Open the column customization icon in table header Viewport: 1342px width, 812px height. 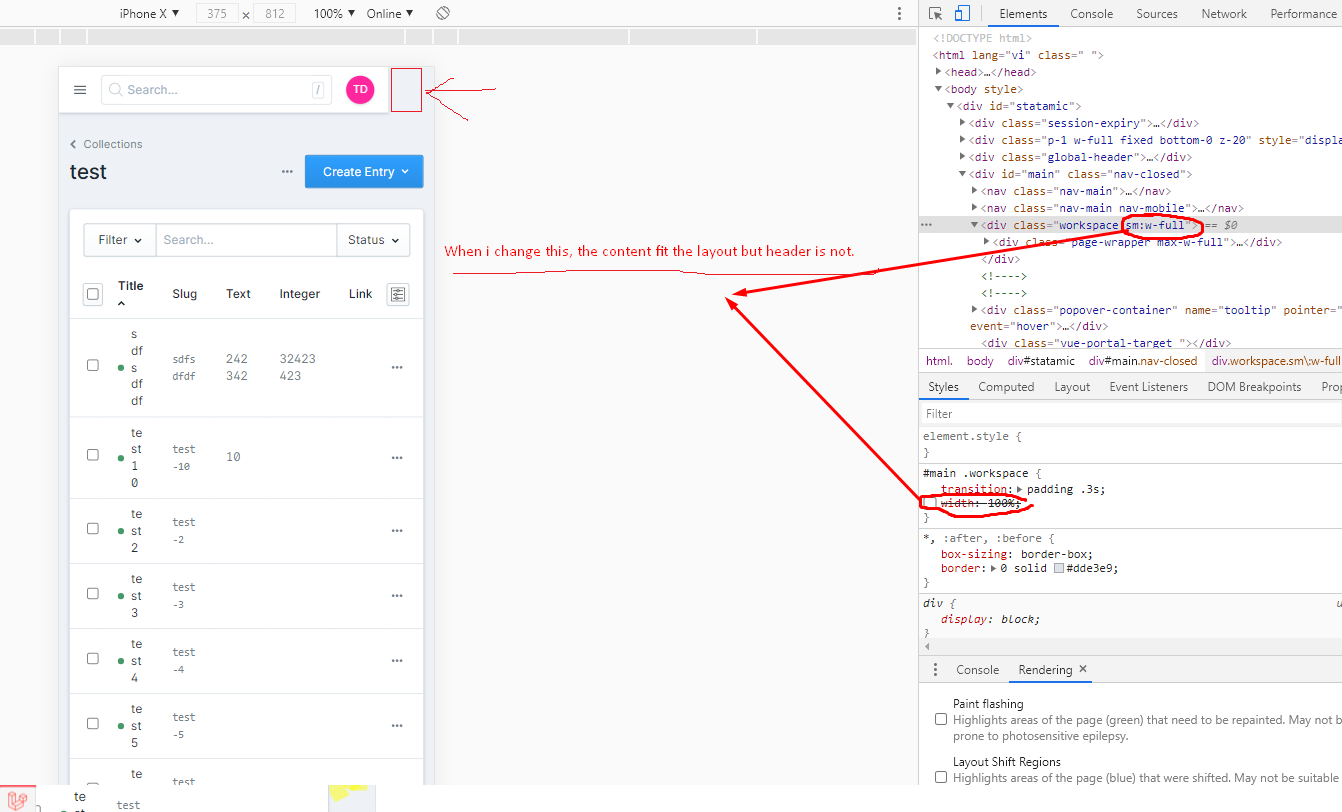coord(398,294)
